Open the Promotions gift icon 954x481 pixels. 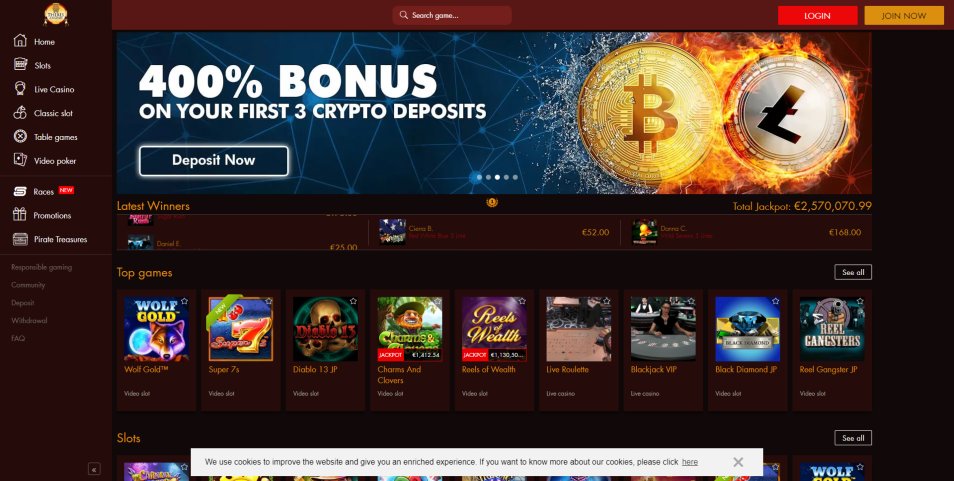coord(20,215)
